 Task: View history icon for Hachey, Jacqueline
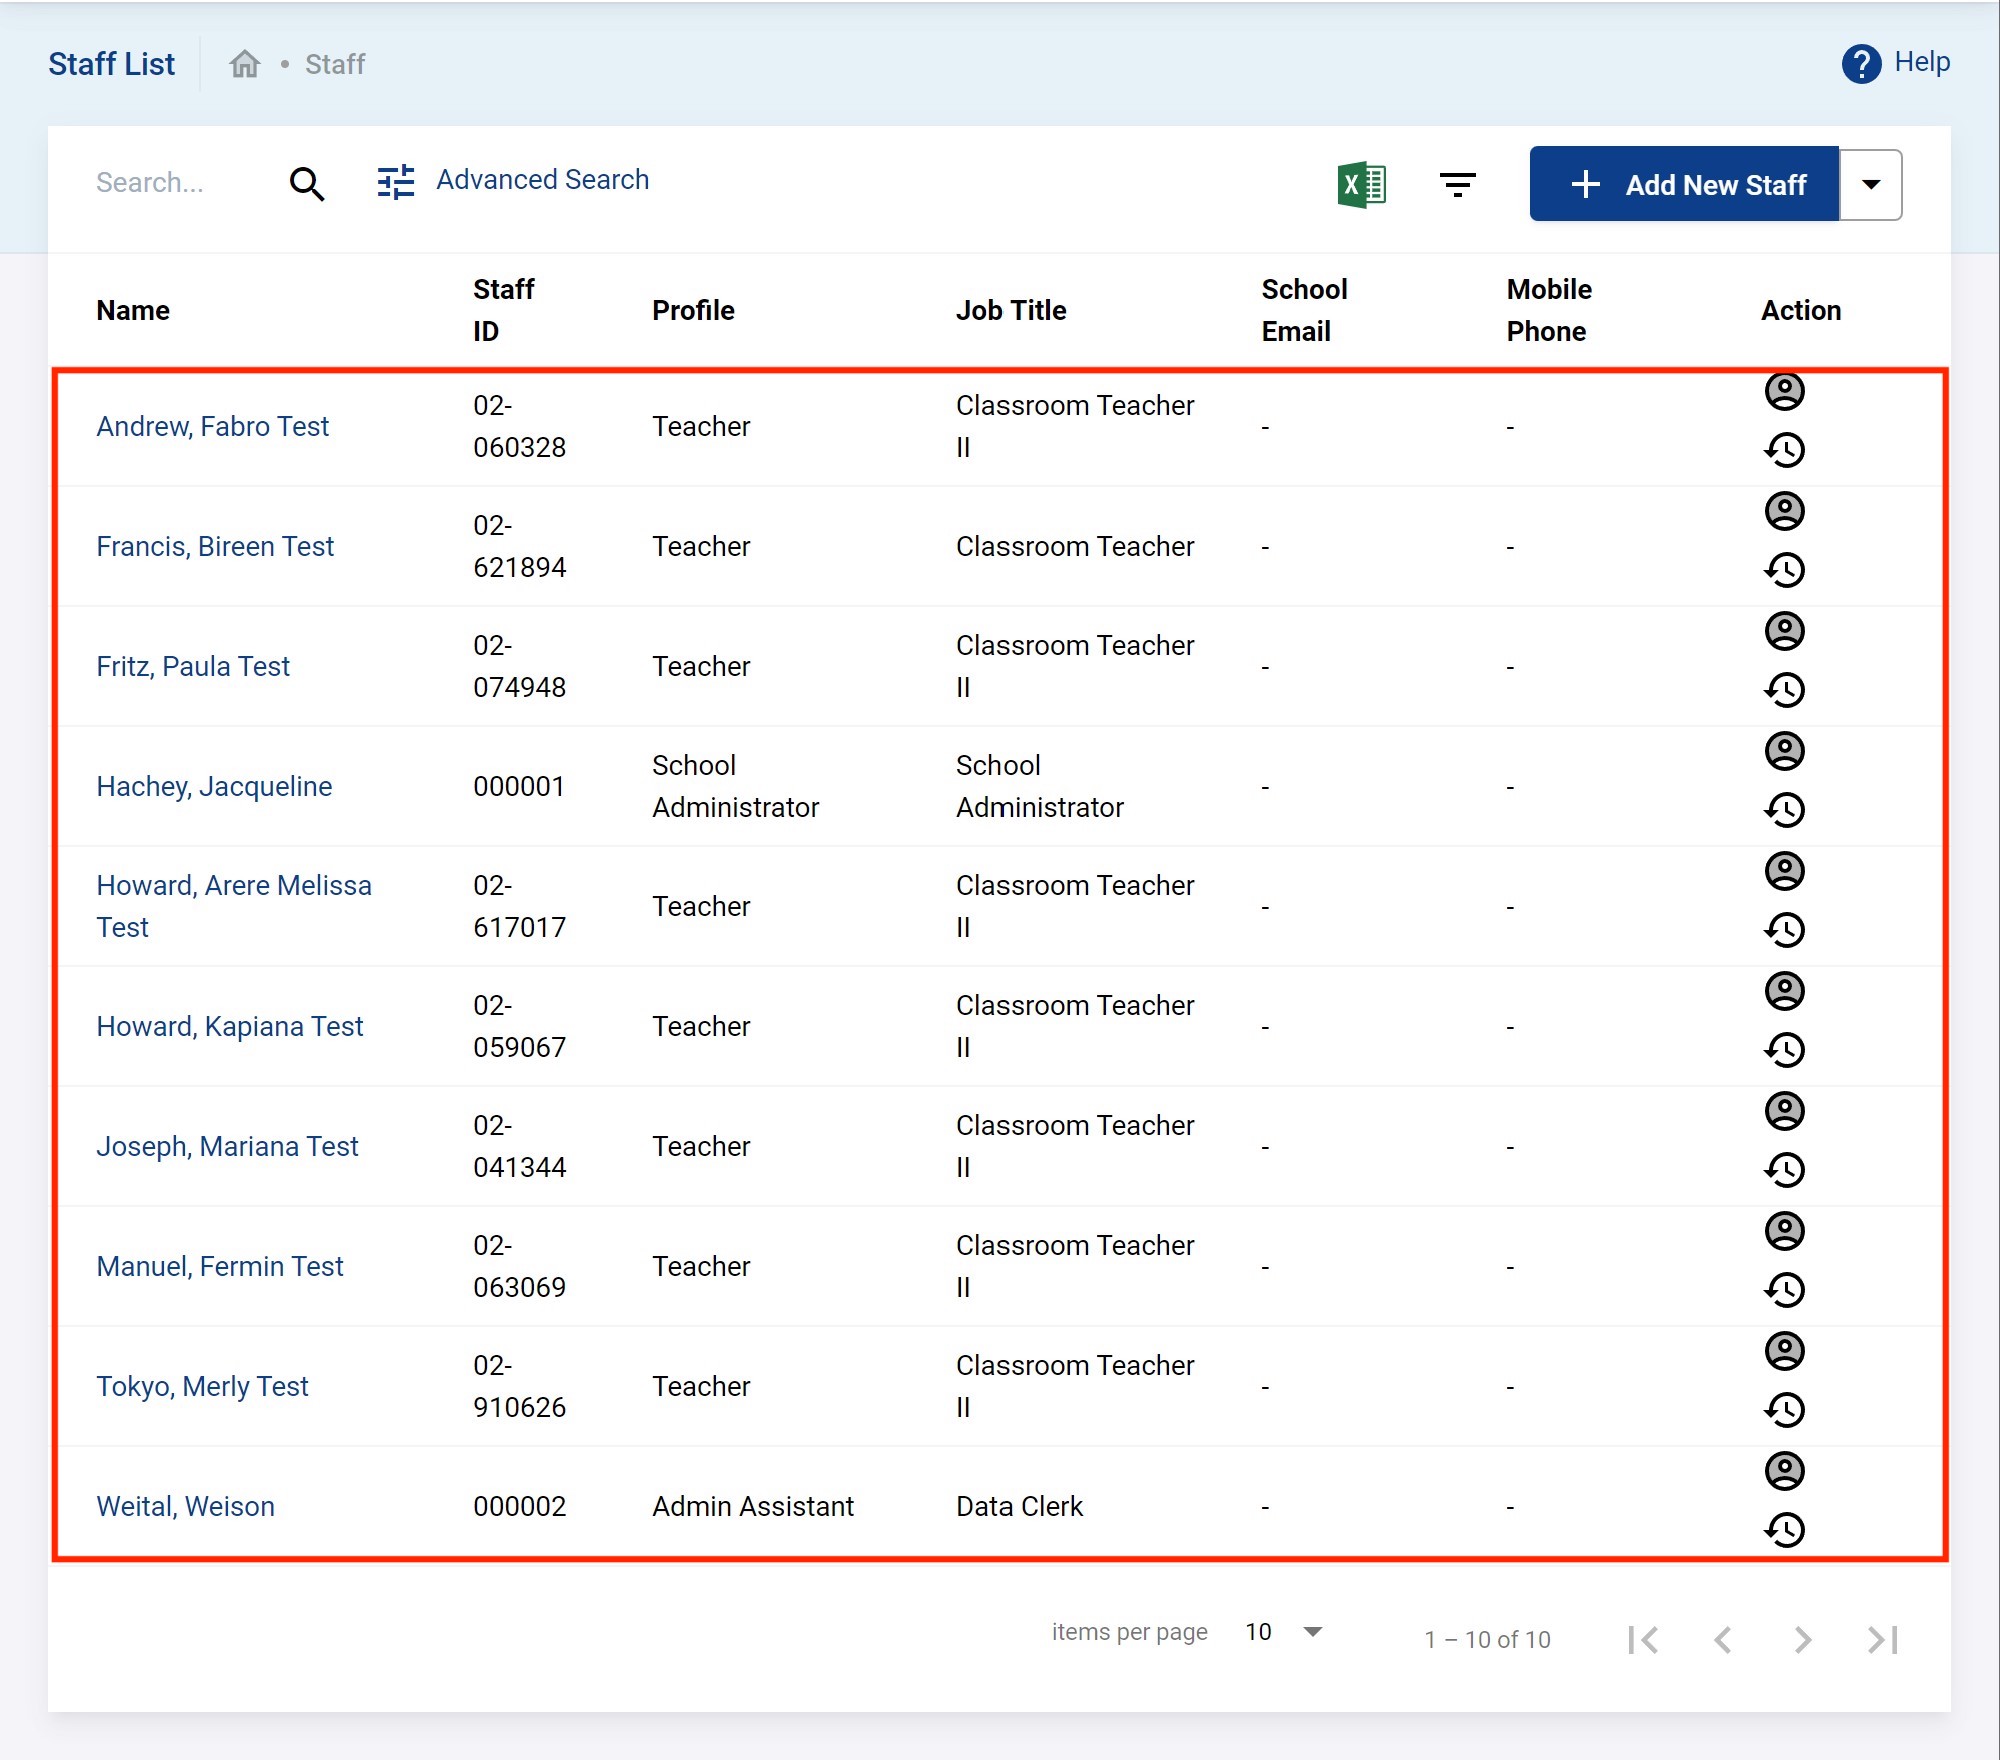pyautogui.click(x=1784, y=810)
